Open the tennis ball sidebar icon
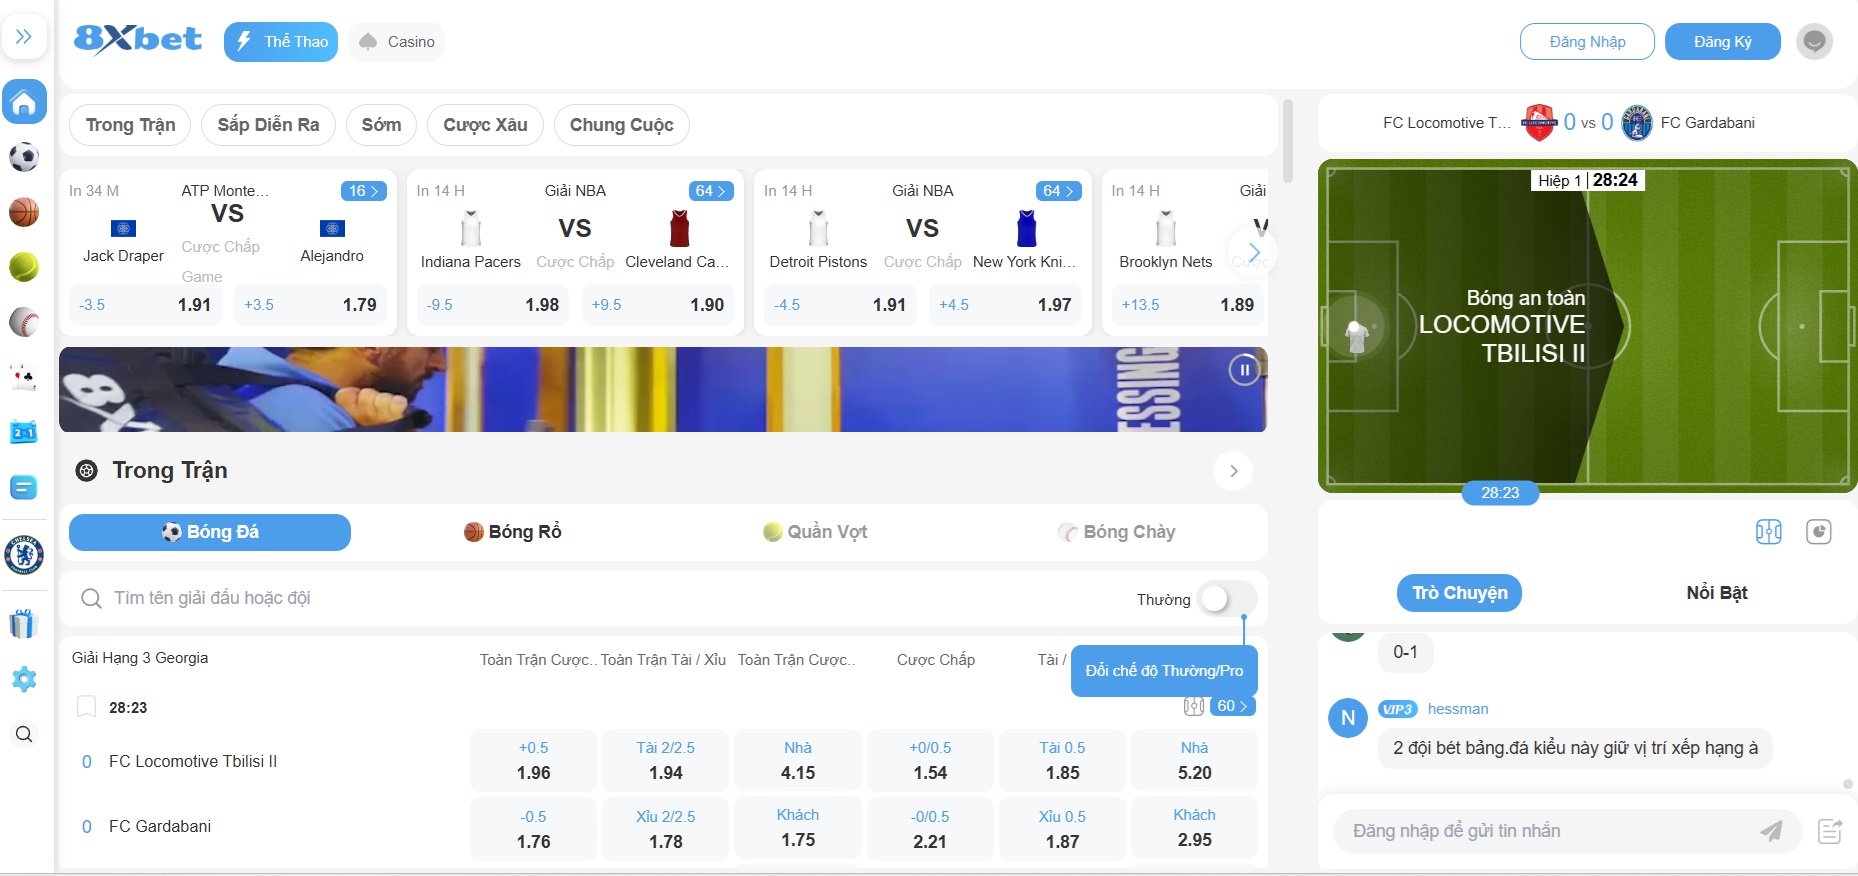 tap(24, 267)
